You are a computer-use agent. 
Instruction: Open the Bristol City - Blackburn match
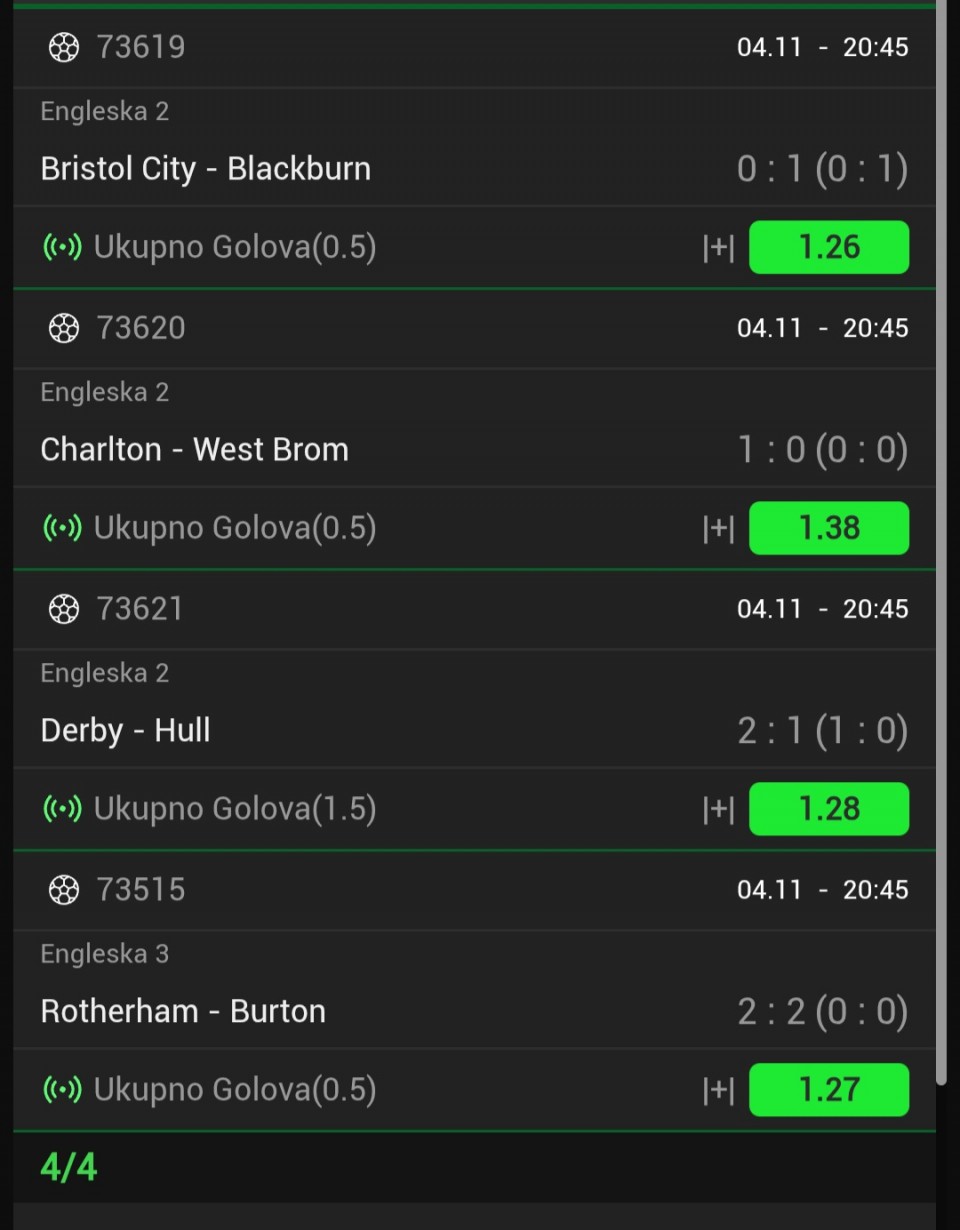click(206, 168)
